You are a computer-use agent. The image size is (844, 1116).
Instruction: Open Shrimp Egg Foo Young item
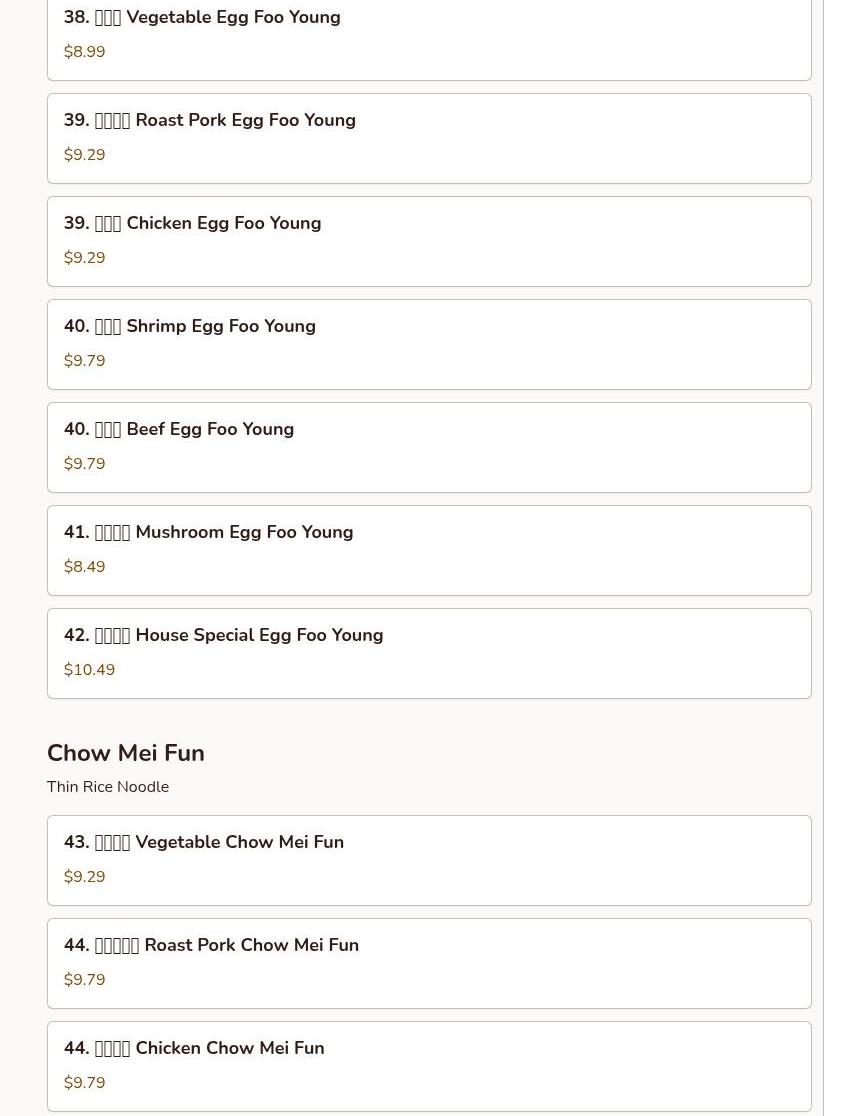pos(220,327)
